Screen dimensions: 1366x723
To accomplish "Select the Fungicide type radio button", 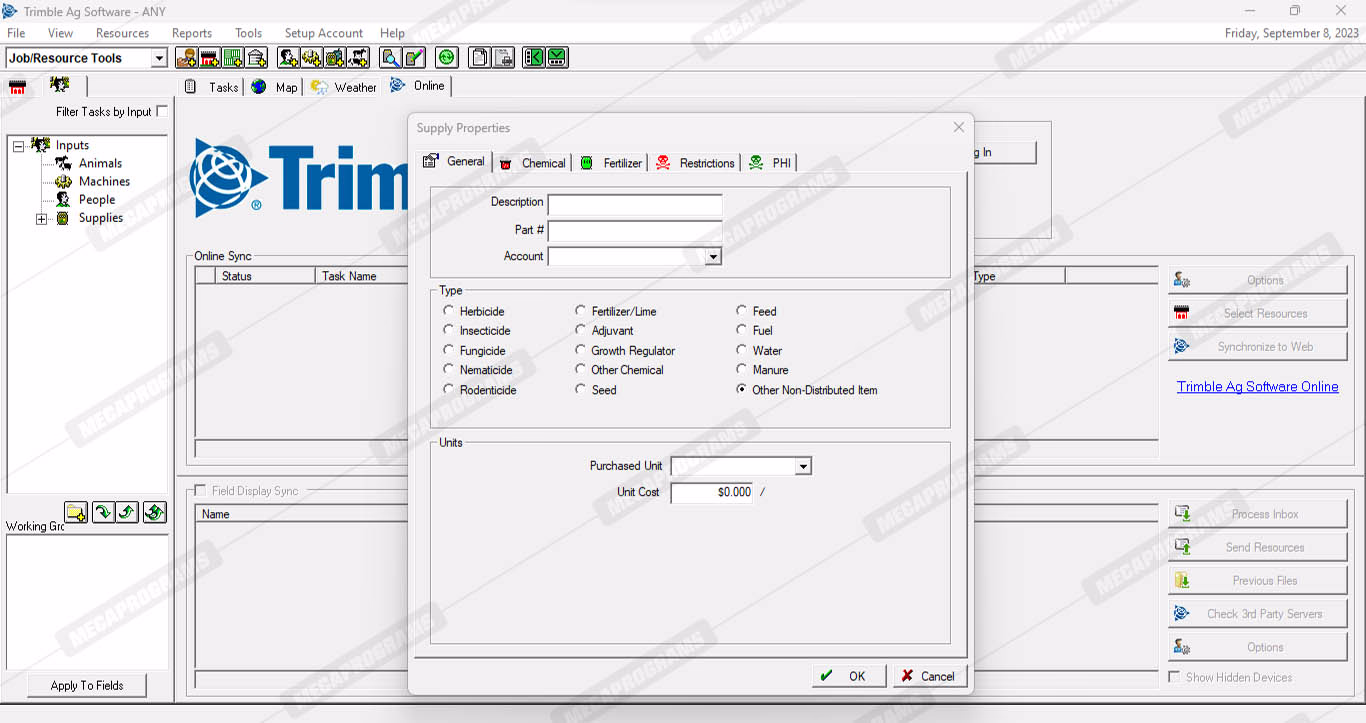I will 449,350.
